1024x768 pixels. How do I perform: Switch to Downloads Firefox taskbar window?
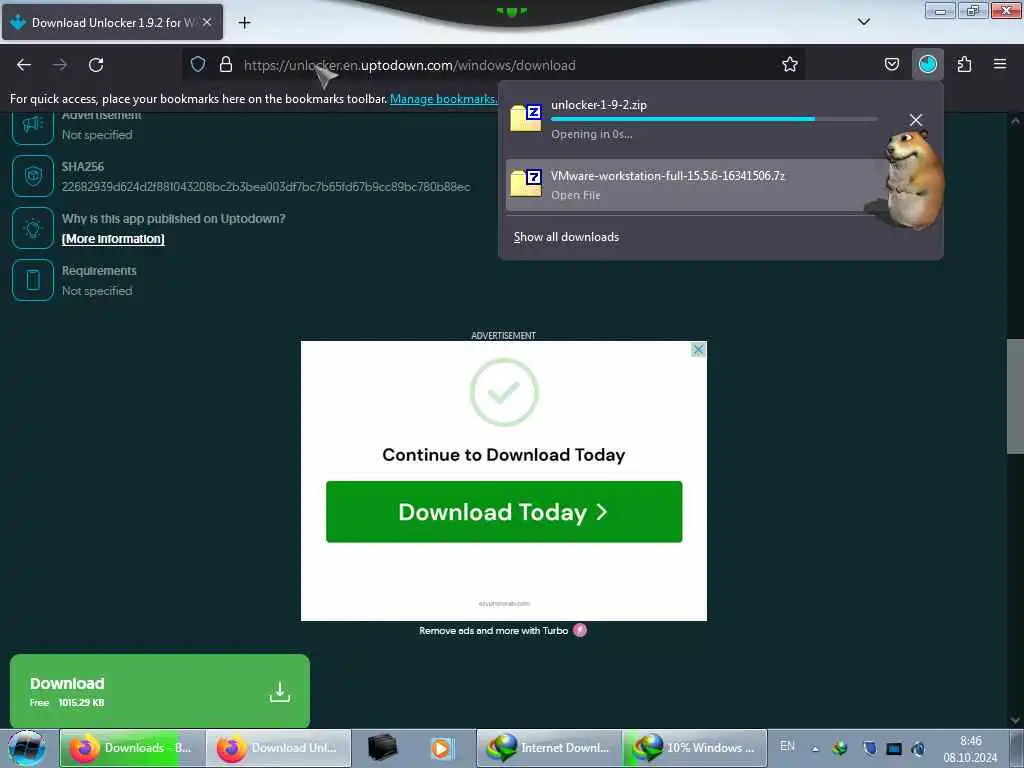(x=133, y=748)
